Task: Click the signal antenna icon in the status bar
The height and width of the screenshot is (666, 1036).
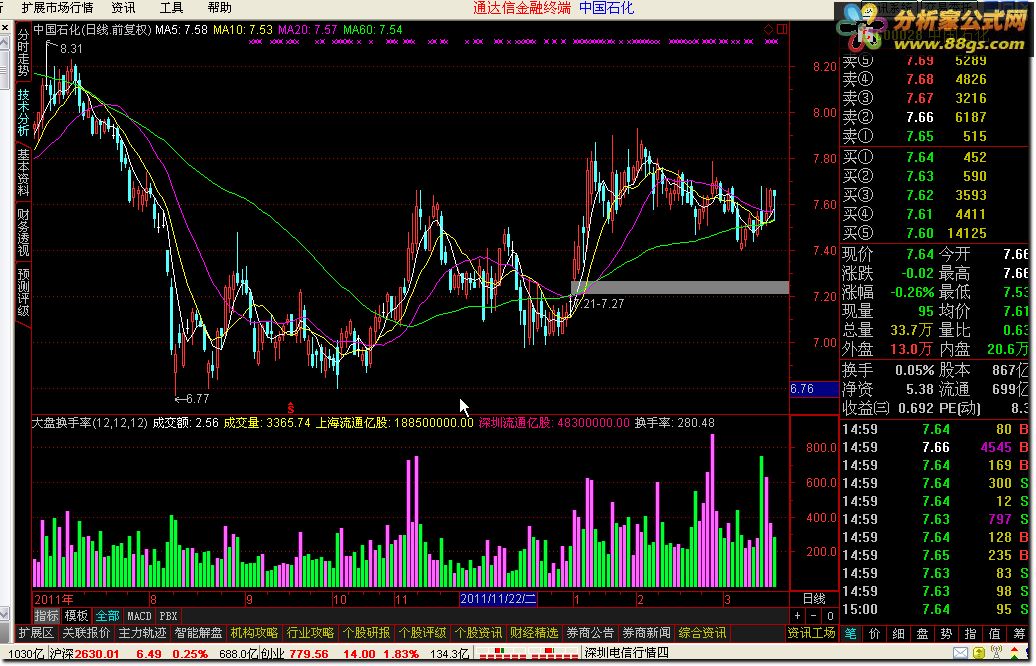Action: coord(996,653)
